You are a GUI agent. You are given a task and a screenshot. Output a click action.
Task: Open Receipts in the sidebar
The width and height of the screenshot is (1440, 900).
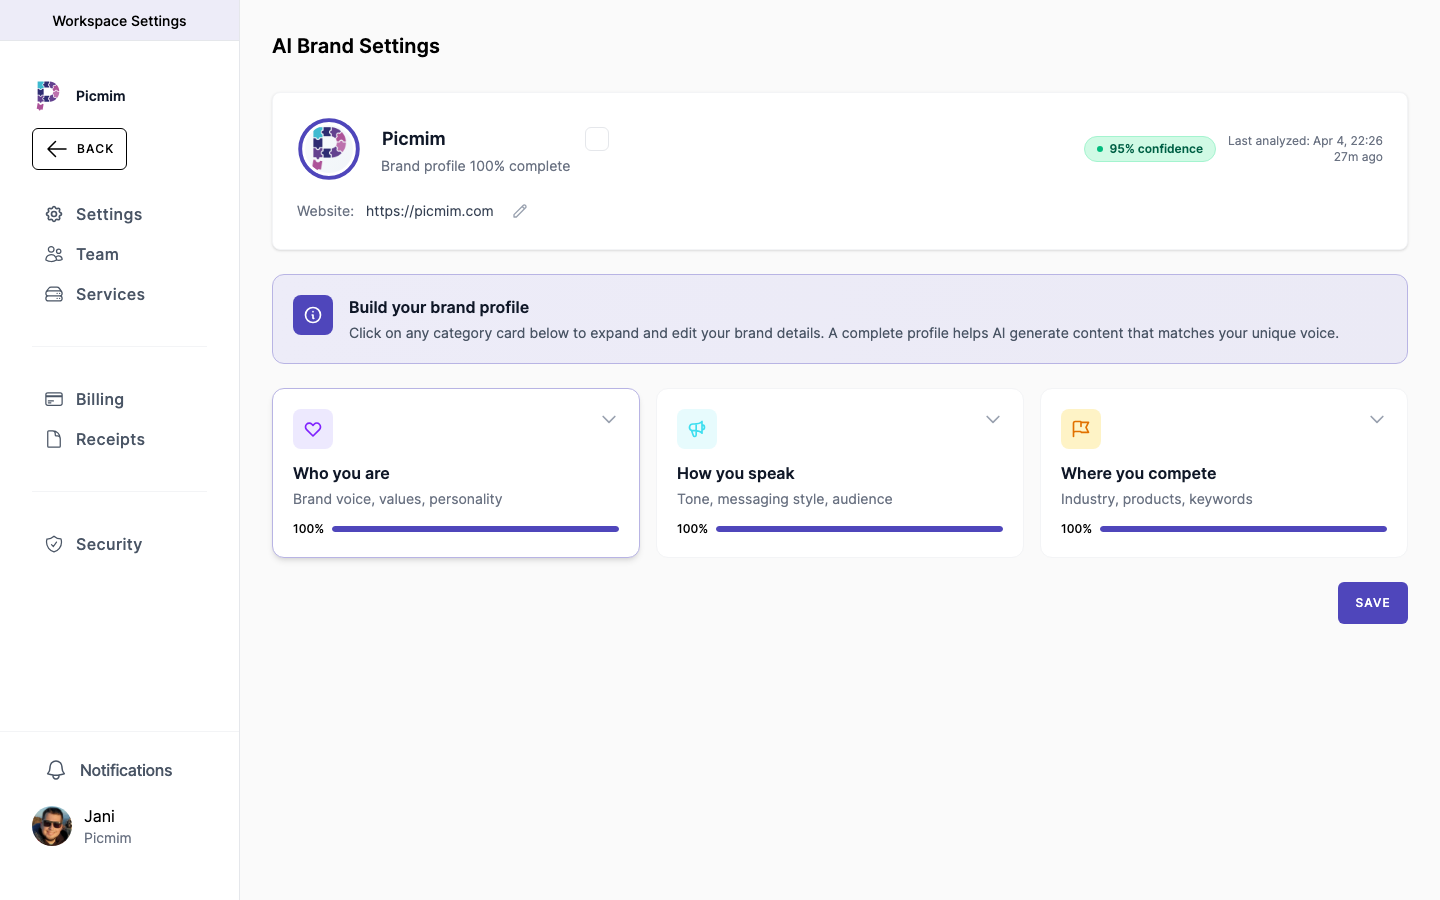point(110,439)
